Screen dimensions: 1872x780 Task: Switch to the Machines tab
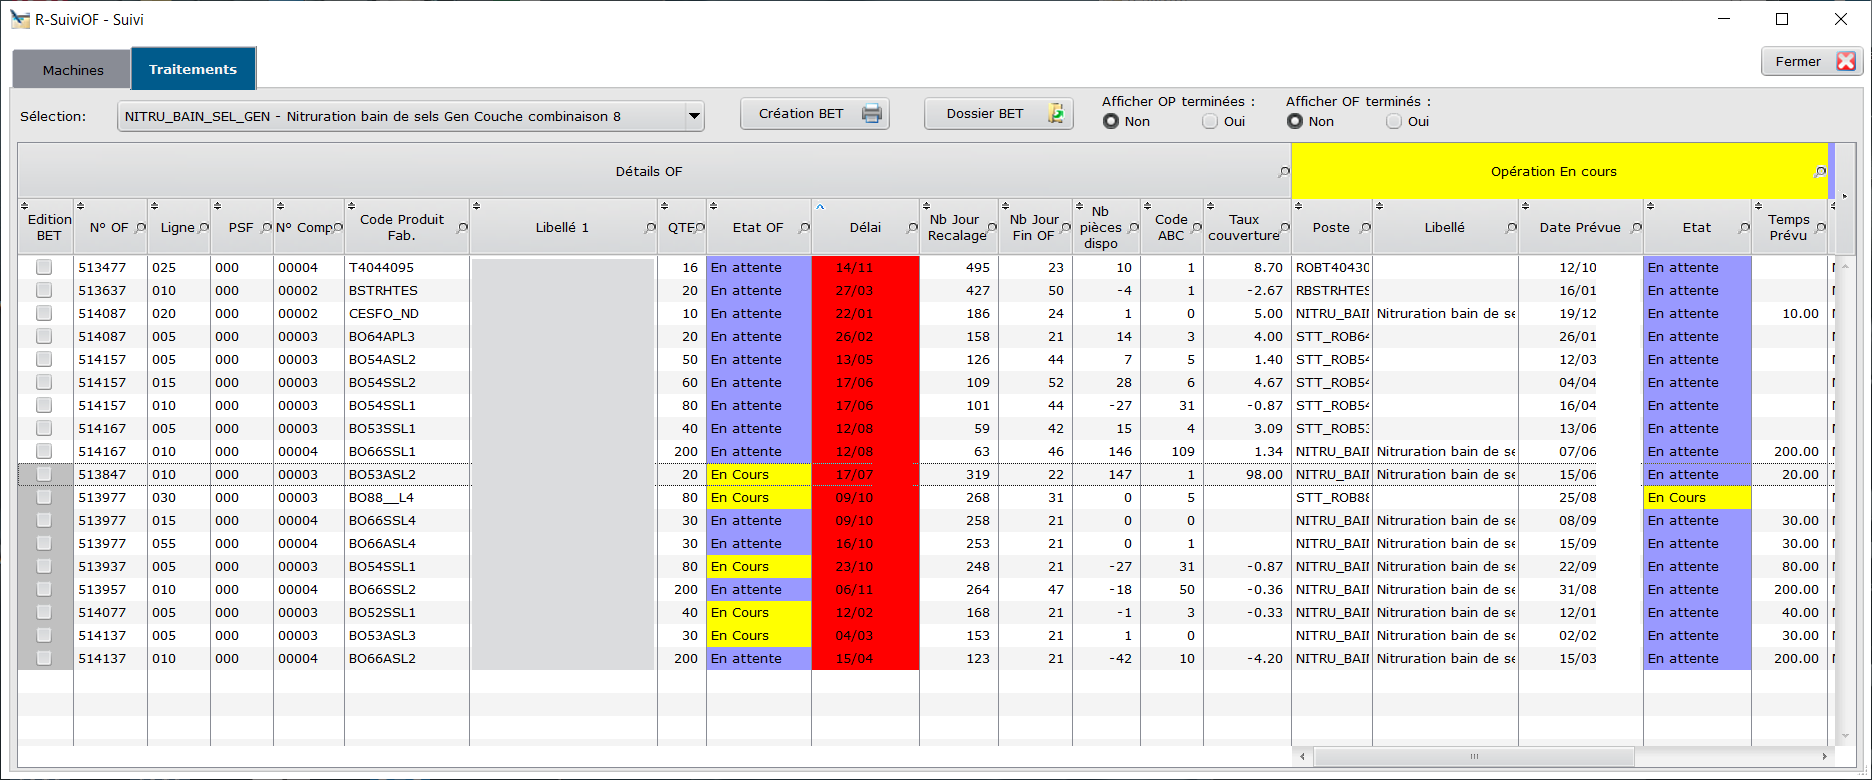72,70
